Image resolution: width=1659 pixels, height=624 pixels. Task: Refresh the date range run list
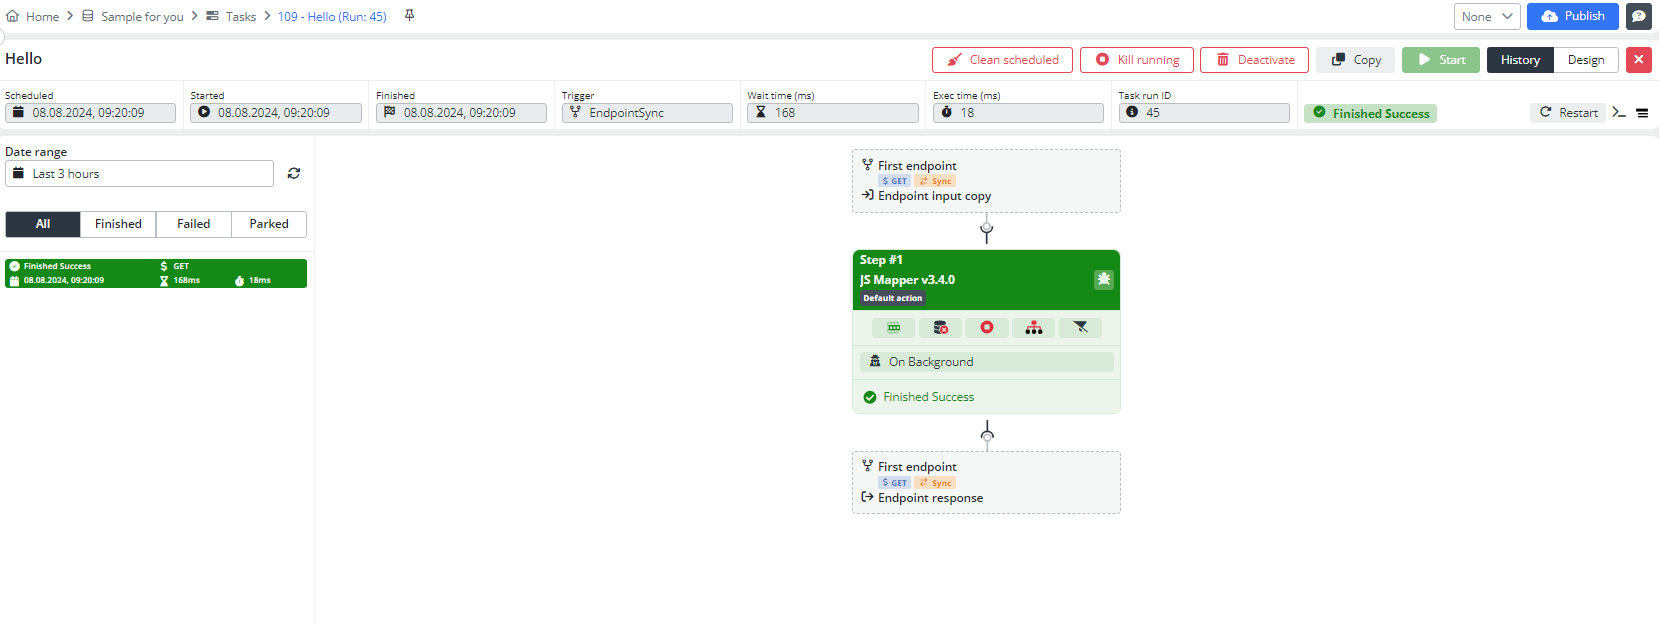[294, 173]
